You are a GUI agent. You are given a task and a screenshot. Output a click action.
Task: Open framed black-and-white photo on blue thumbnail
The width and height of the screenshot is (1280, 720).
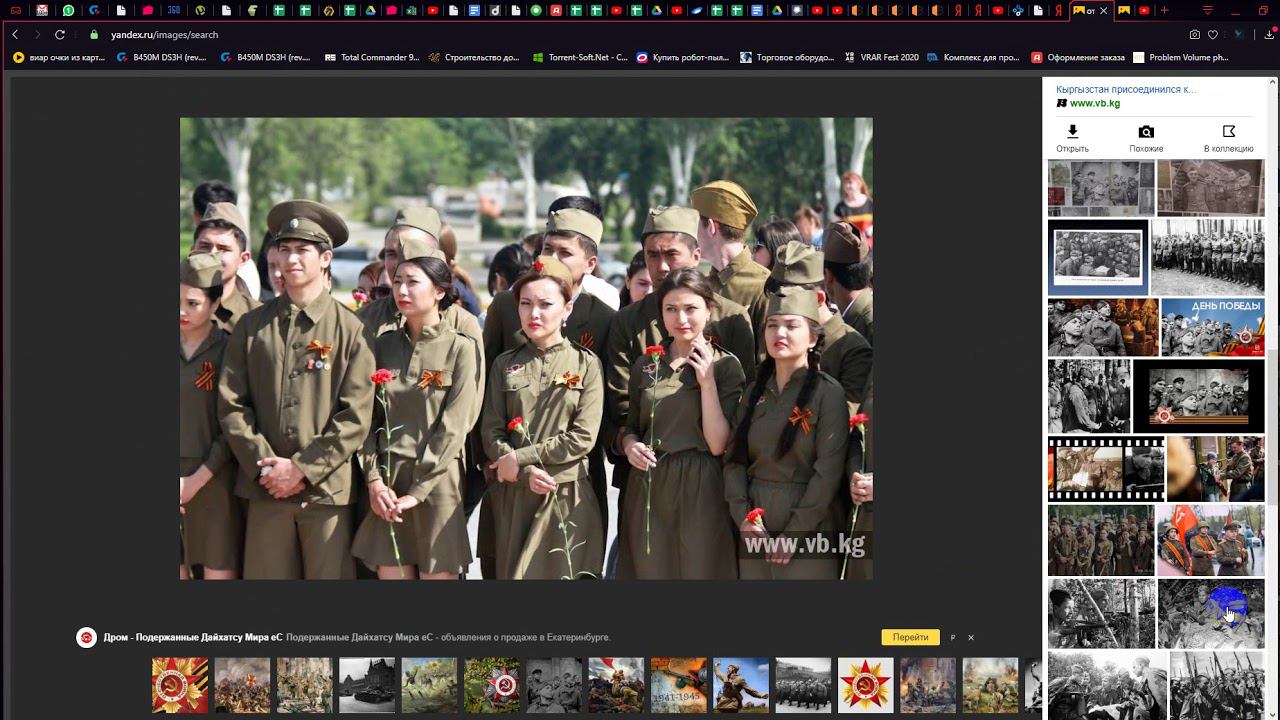pos(1098,257)
